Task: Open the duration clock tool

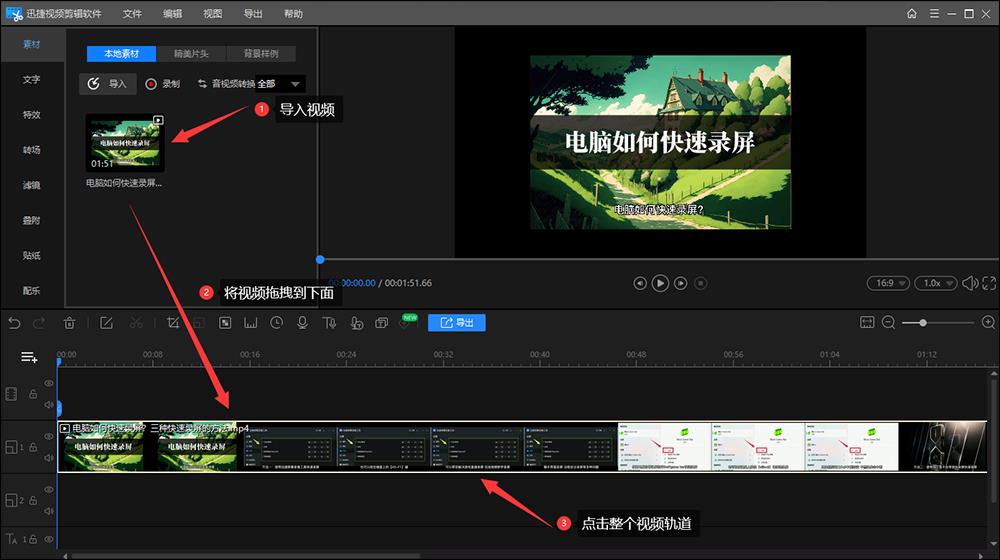Action: (276, 323)
